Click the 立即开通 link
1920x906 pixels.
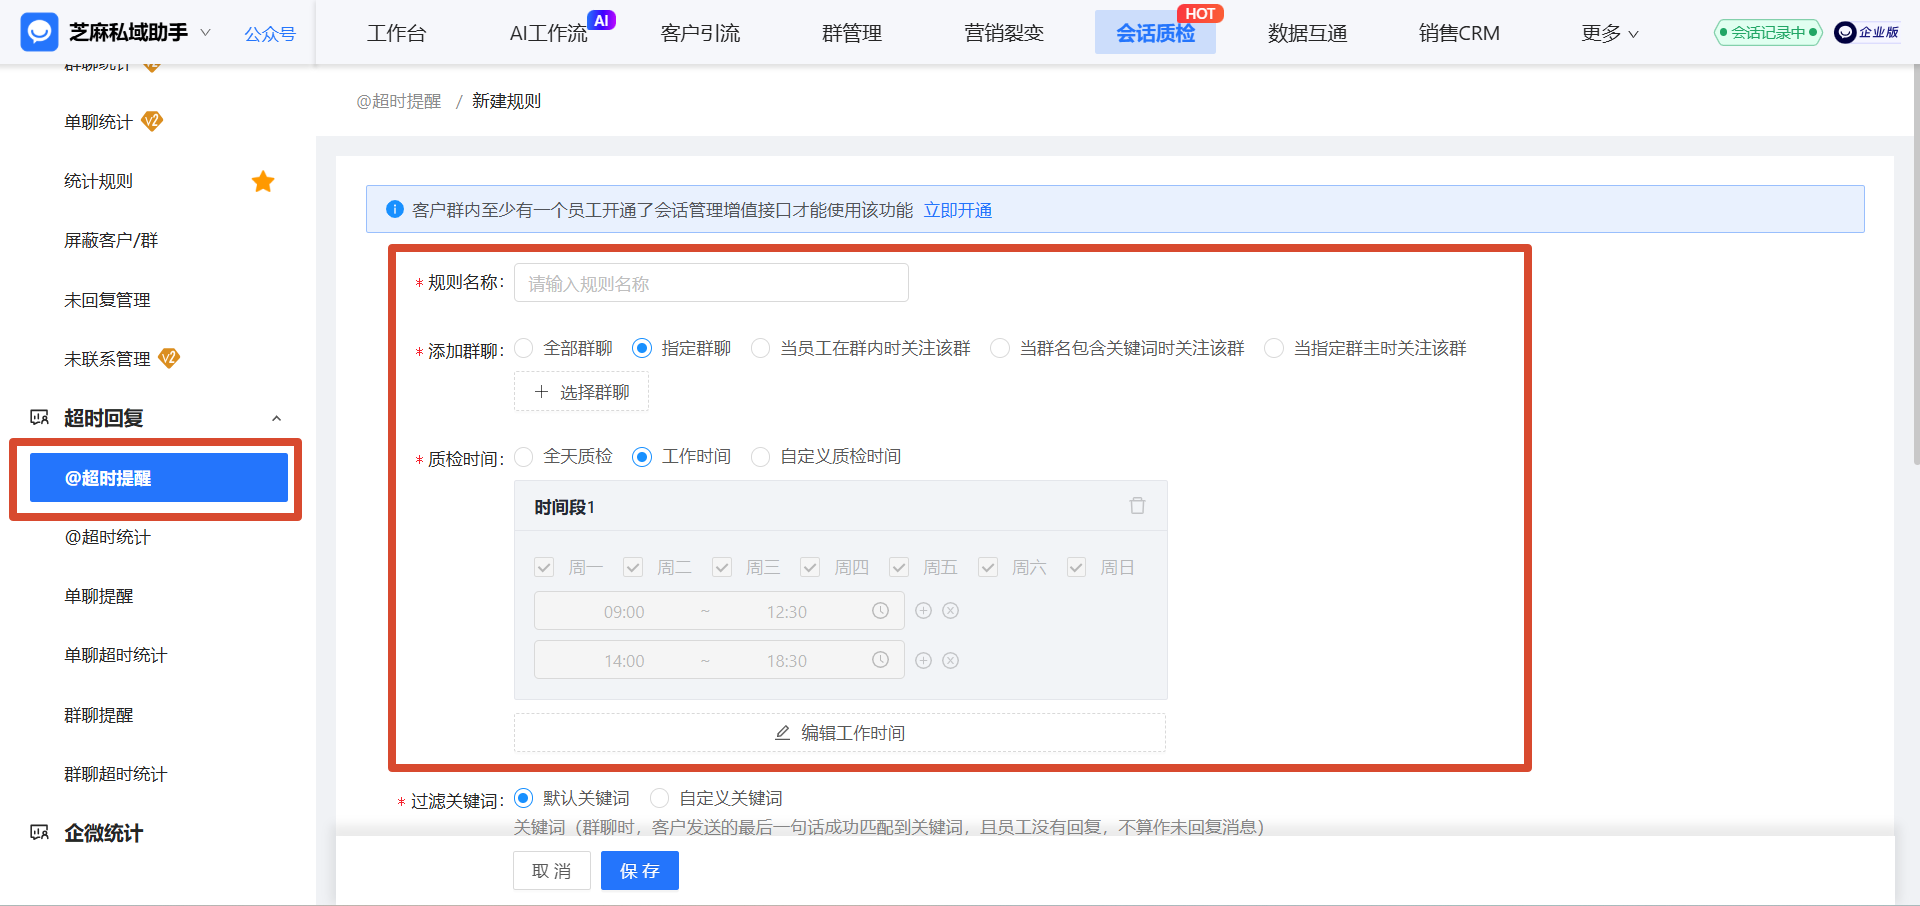coord(958,210)
